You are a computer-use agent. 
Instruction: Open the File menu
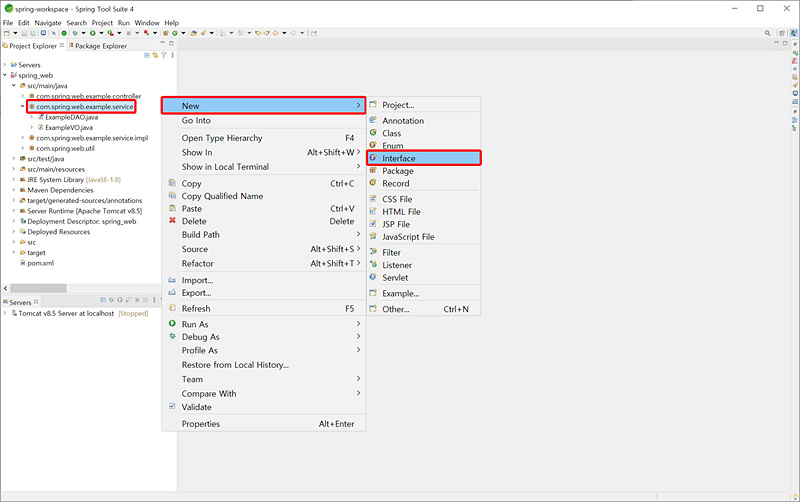[x=8, y=23]
